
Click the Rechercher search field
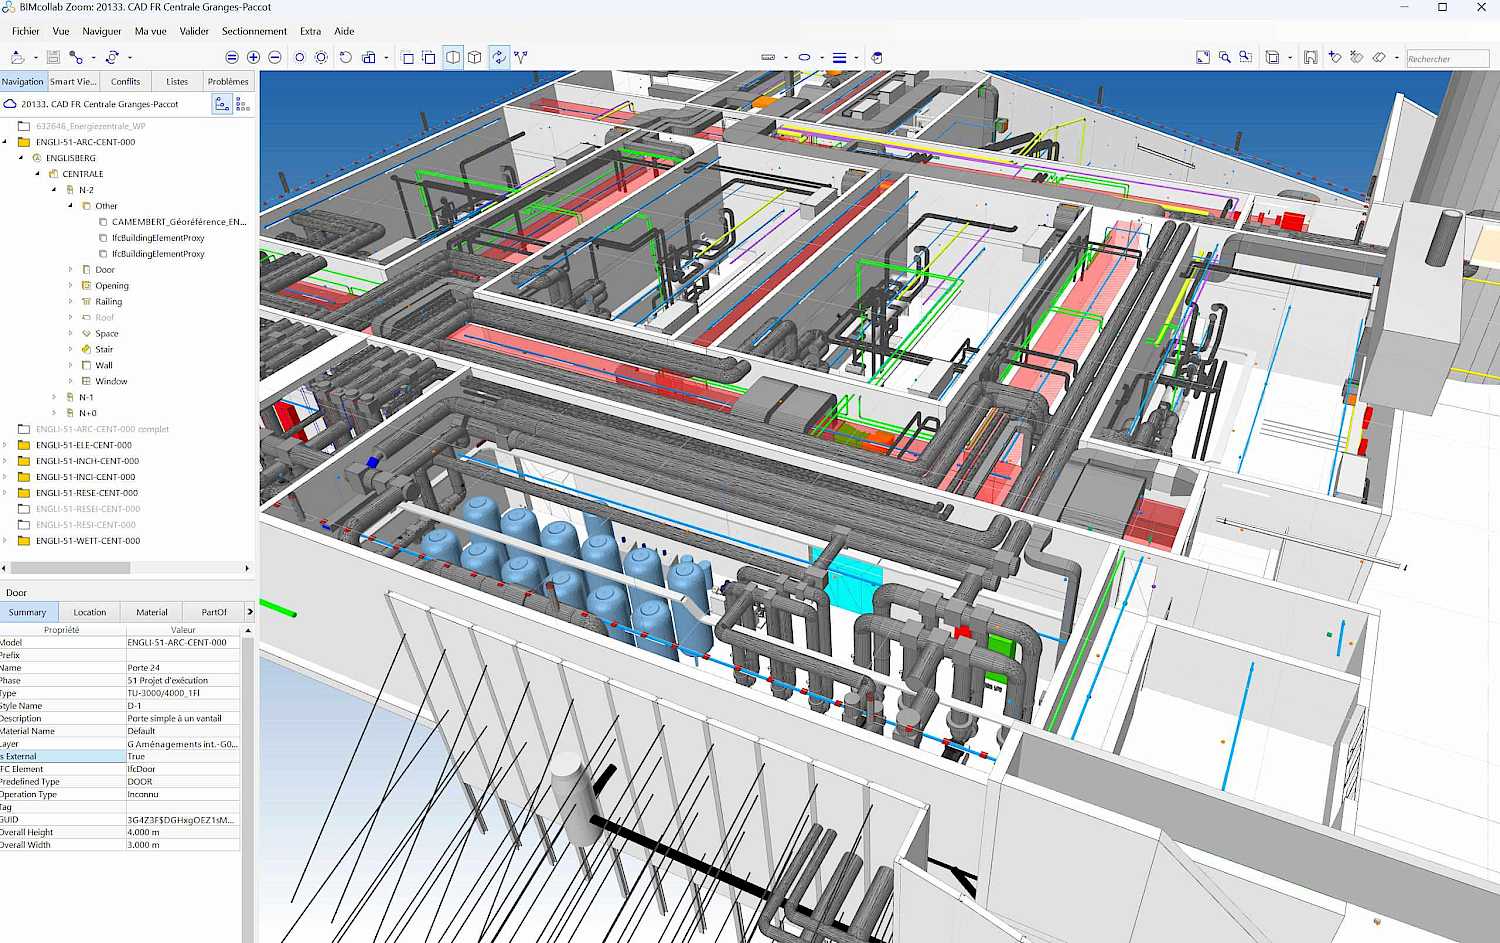(1446, 59)
